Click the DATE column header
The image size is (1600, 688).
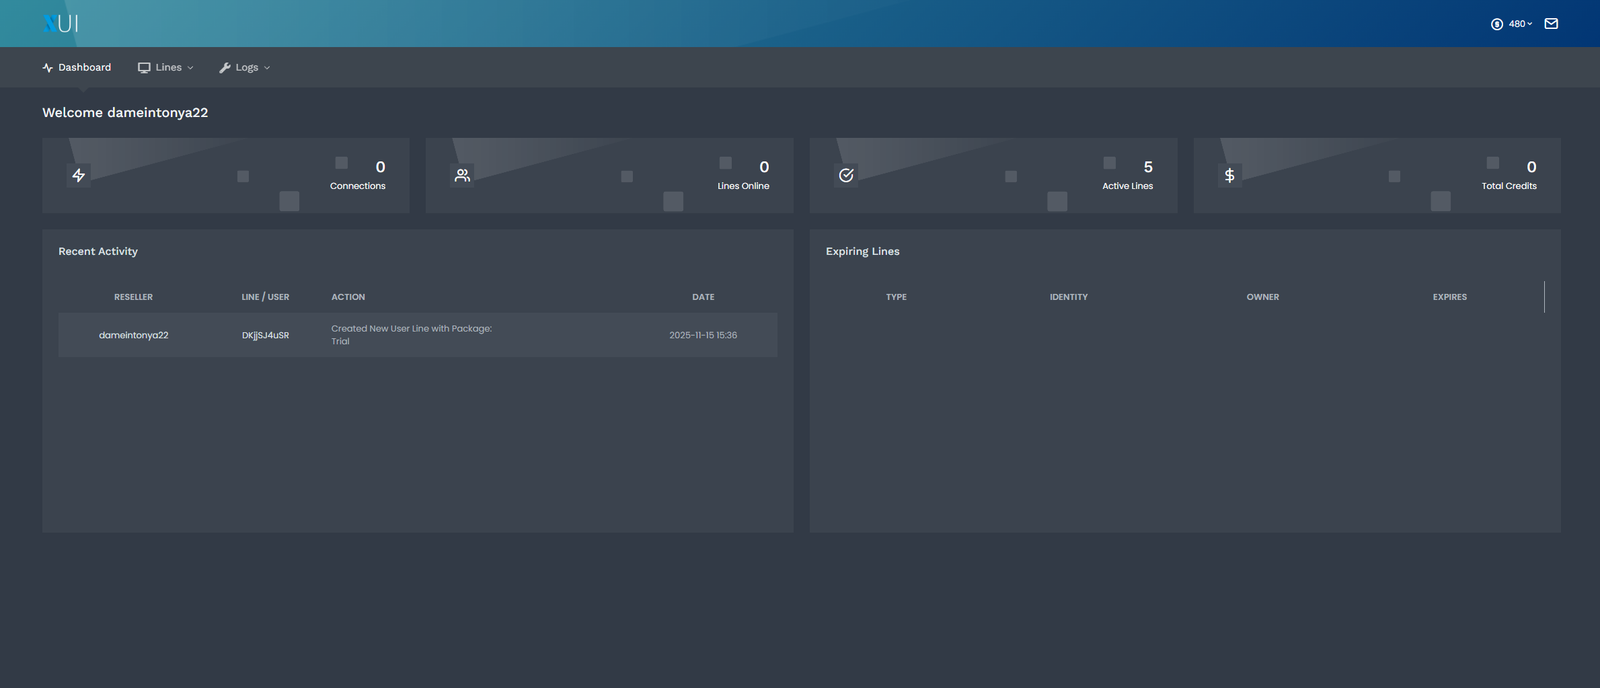point(703,297)
